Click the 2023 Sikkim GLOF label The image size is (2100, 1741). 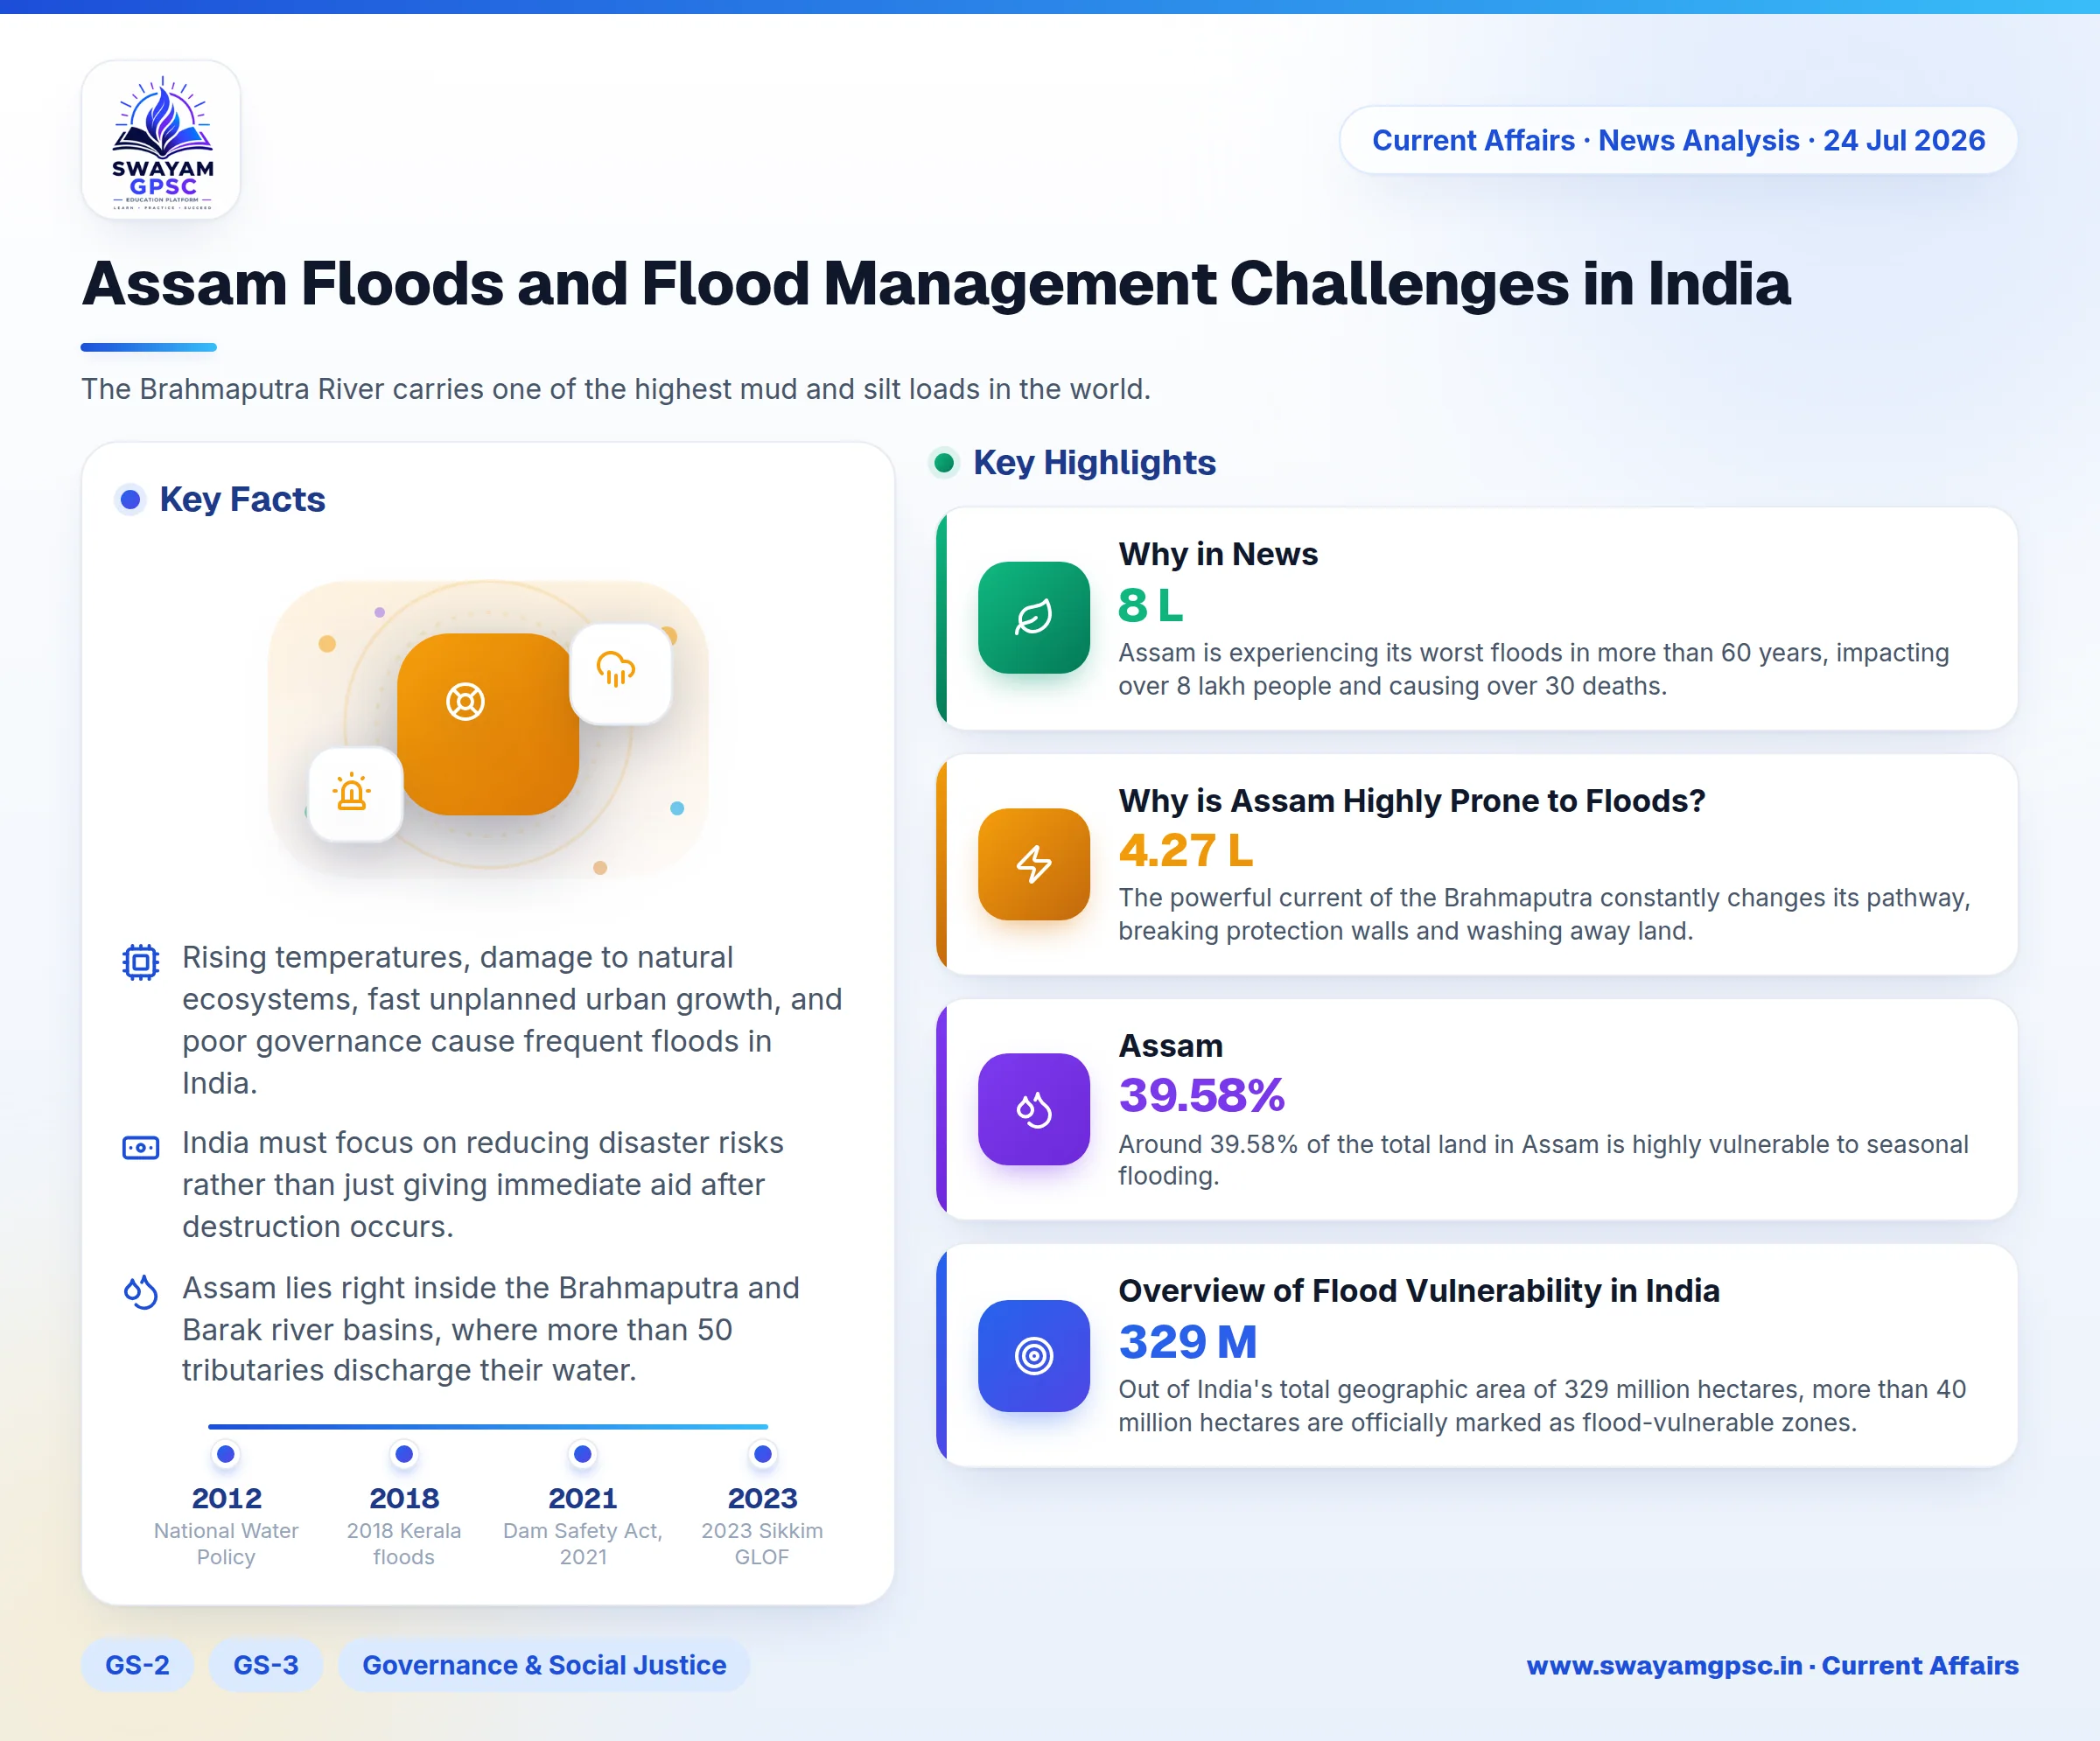762,1543
